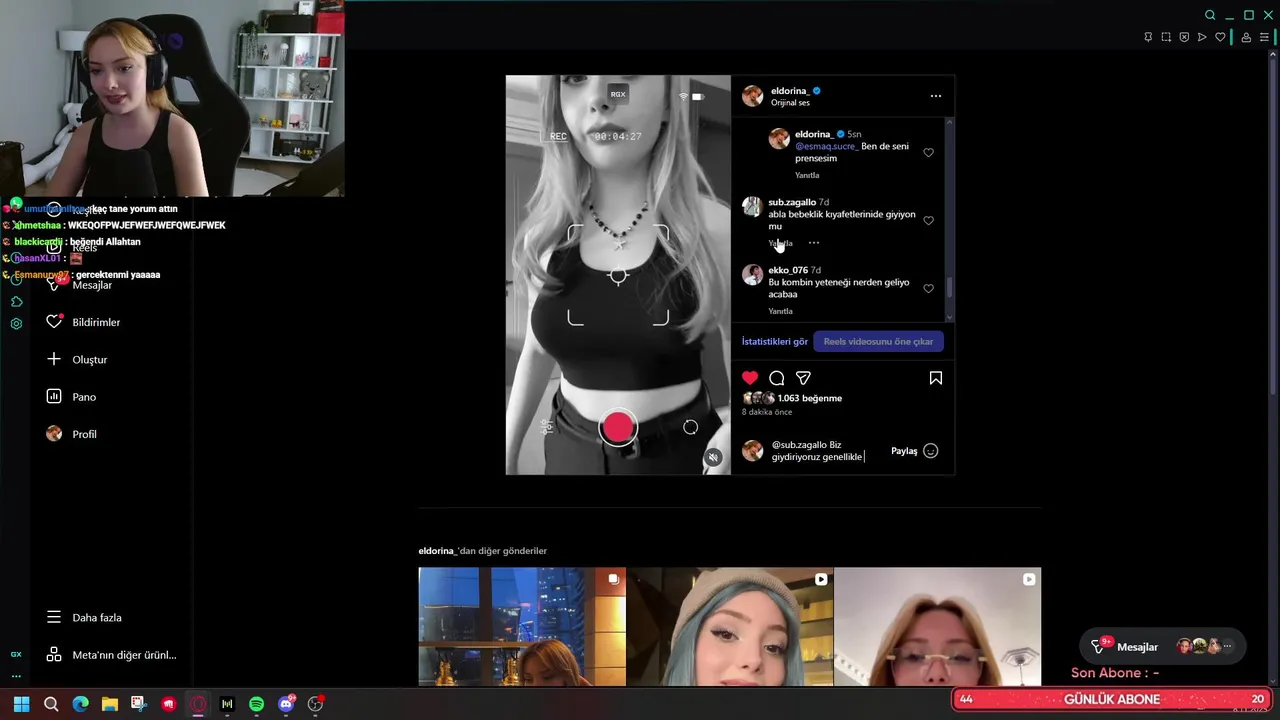Click the Opera flow send arrow icon
Image resolution: width=1280 pixels, height=720 pixels.
tap(1202, 37)
